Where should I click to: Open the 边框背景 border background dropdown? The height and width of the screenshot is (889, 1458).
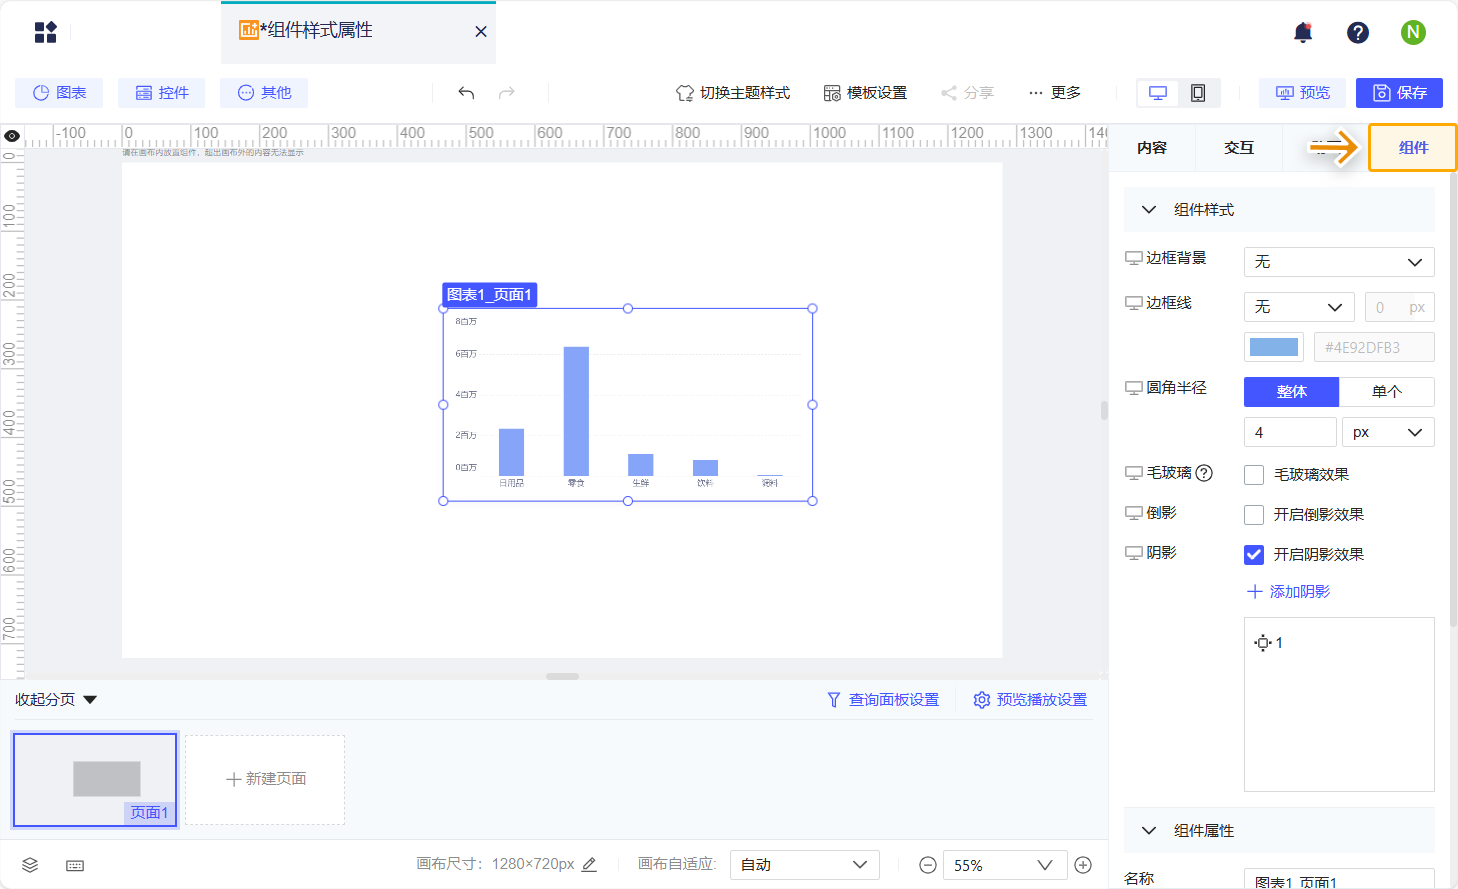pyautogui.click(x=1338, y=261)
